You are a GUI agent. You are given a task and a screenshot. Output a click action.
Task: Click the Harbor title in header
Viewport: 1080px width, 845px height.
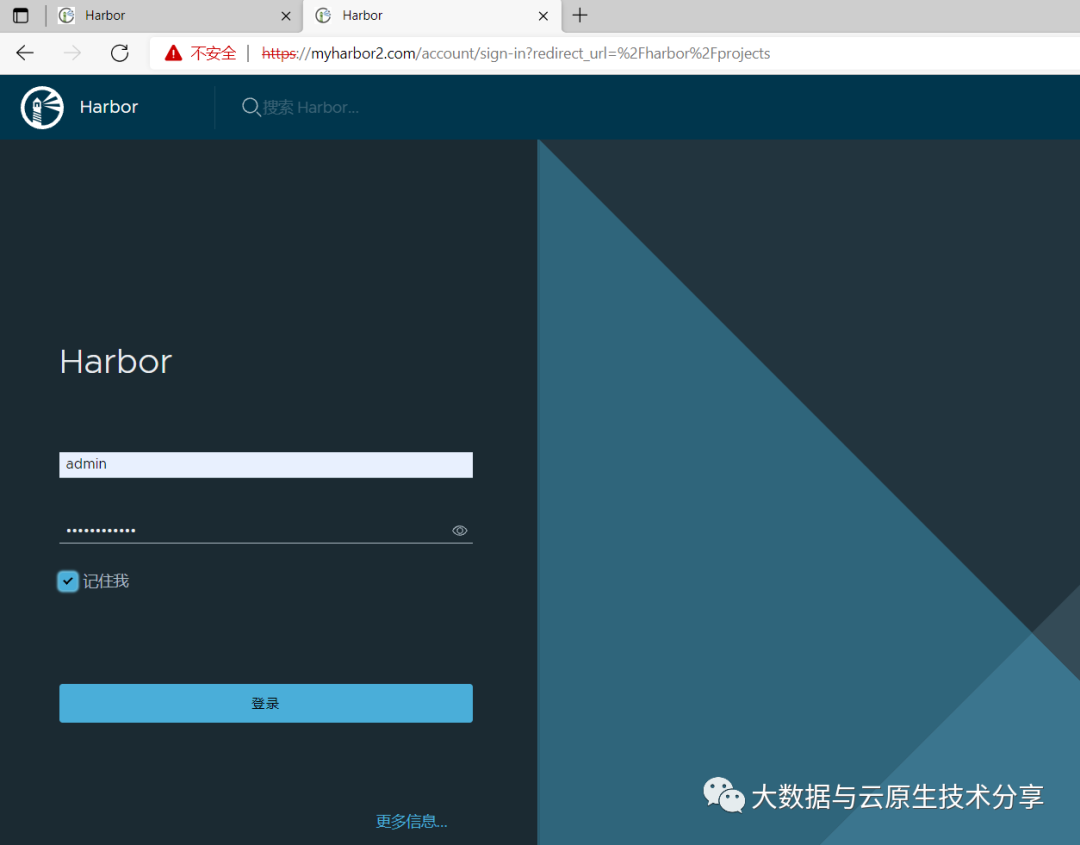pos(109,107)
